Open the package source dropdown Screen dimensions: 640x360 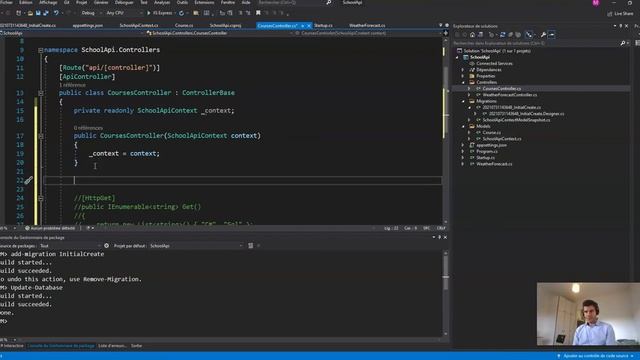tap(69, 246)
